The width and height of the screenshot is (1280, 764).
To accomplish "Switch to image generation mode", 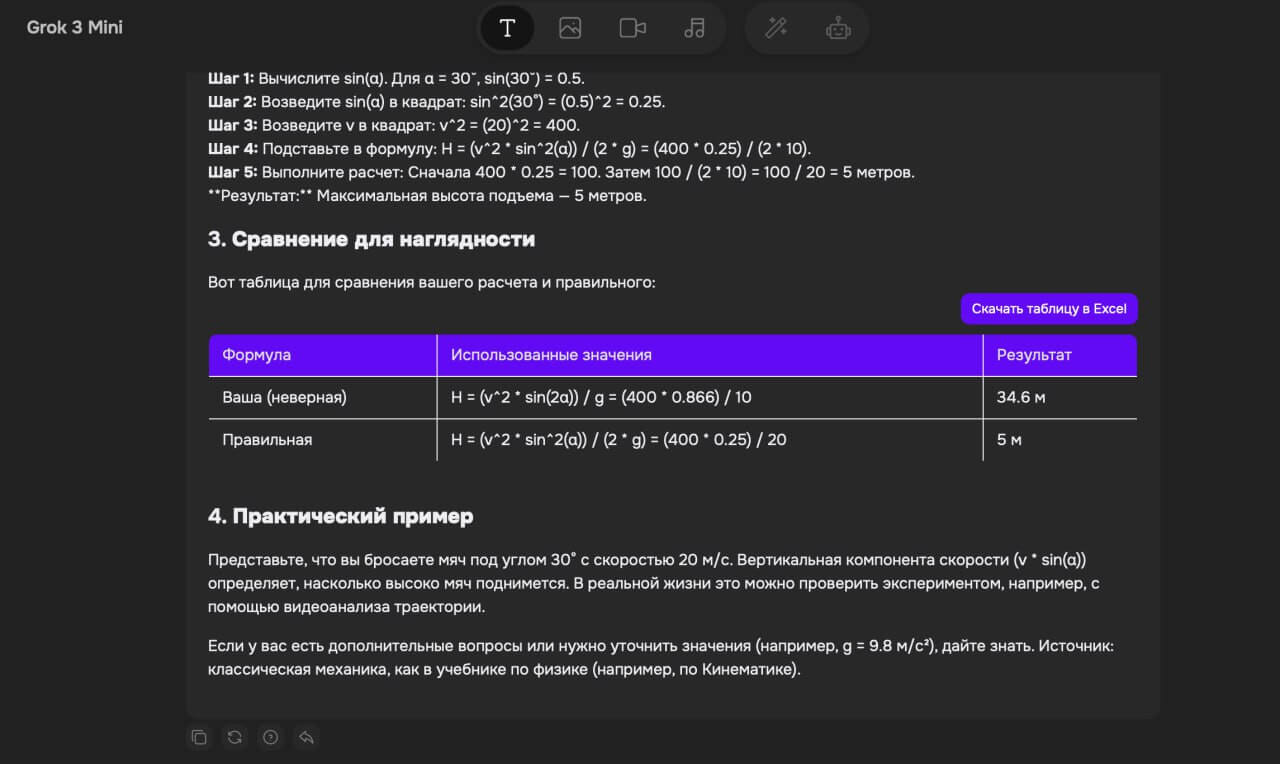I will pyautogui.click(x=570, y=28).
